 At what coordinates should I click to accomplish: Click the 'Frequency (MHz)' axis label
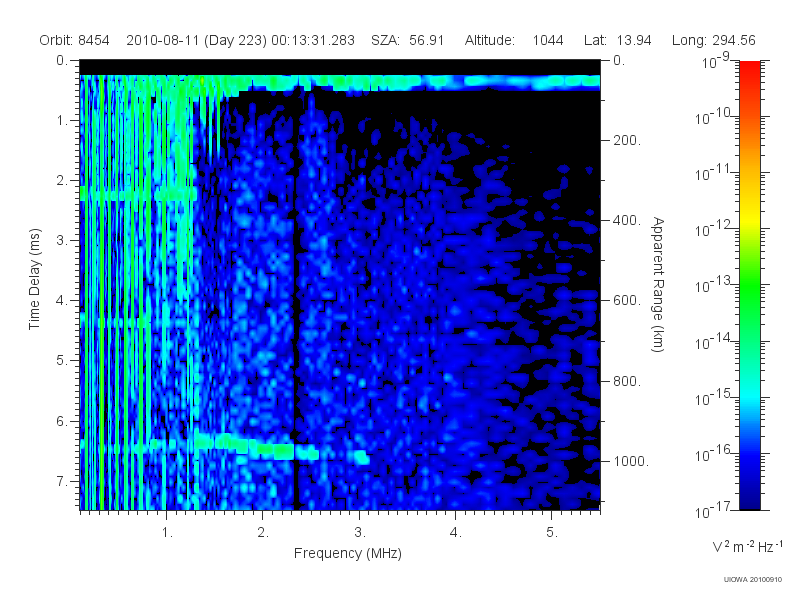click(x=348, y=554)
